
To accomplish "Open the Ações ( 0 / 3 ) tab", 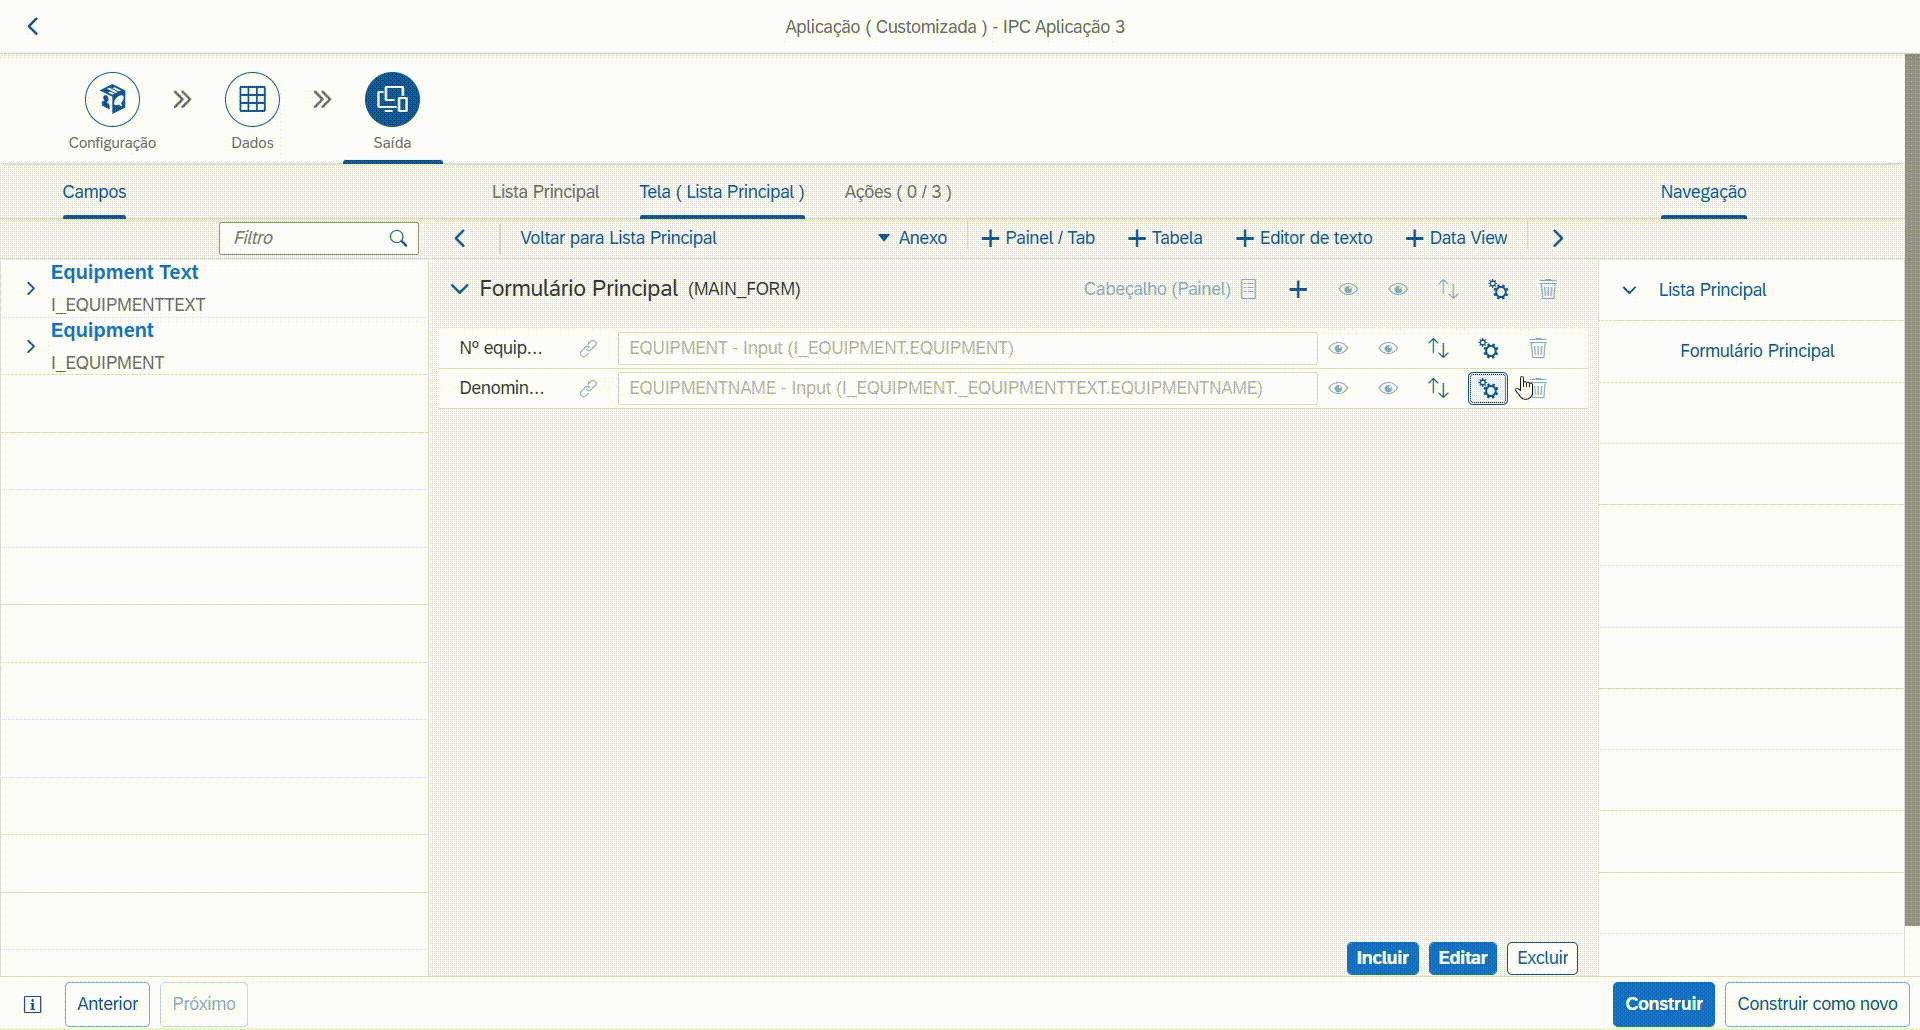I will pos(897,192).
